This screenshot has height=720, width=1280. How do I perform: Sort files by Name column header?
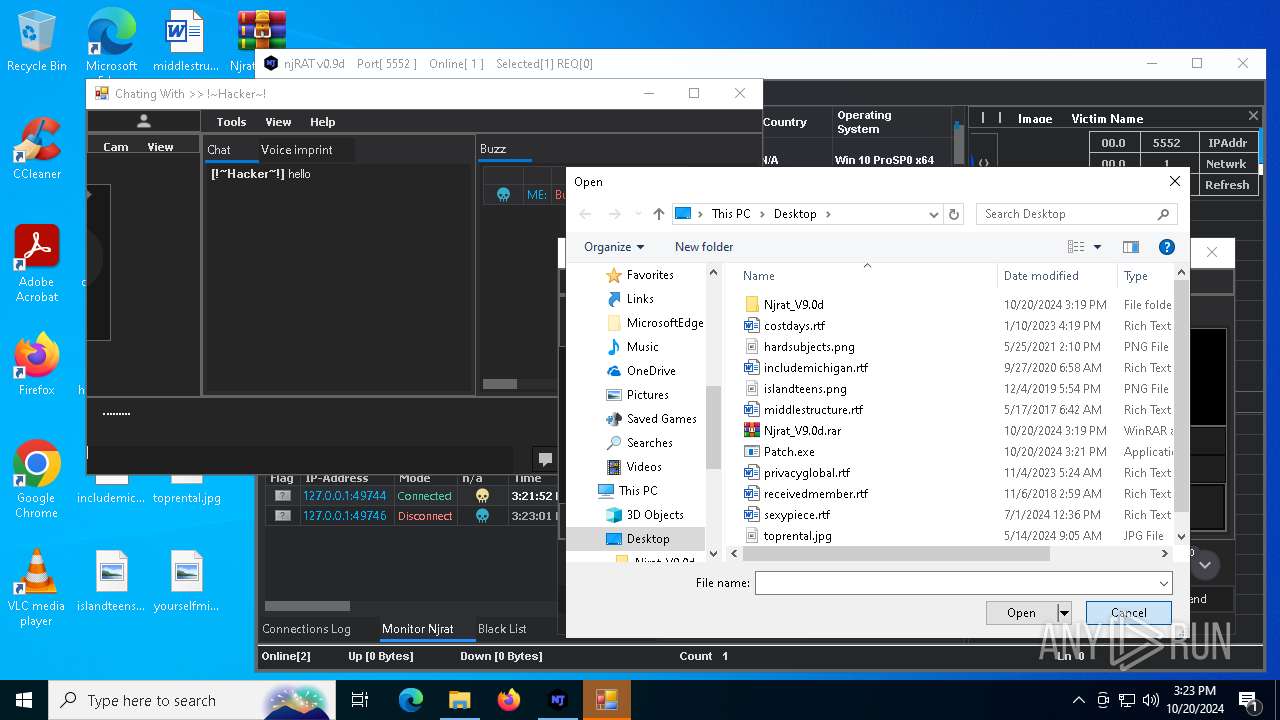point(866,276)
